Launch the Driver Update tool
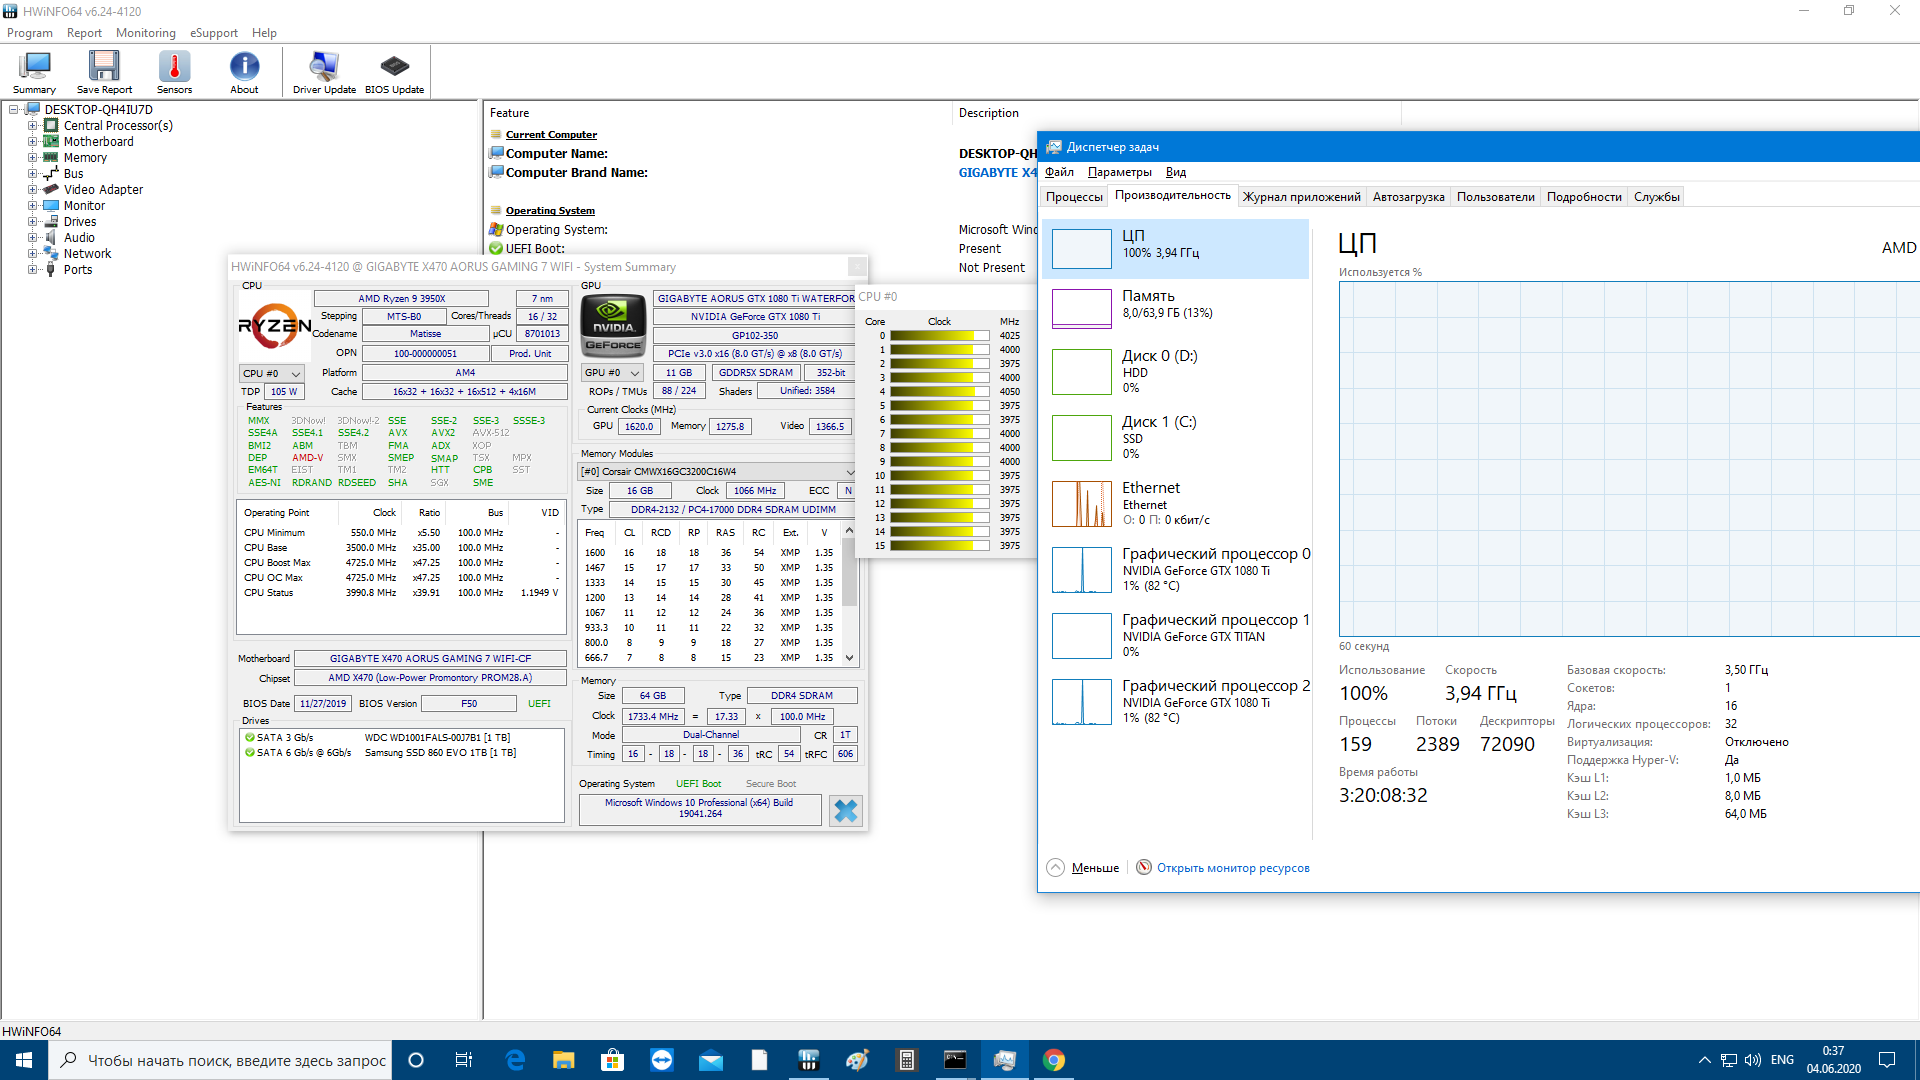This screenshot has width=1920, height=1080. pyautogui.click(x=324, y=72)
